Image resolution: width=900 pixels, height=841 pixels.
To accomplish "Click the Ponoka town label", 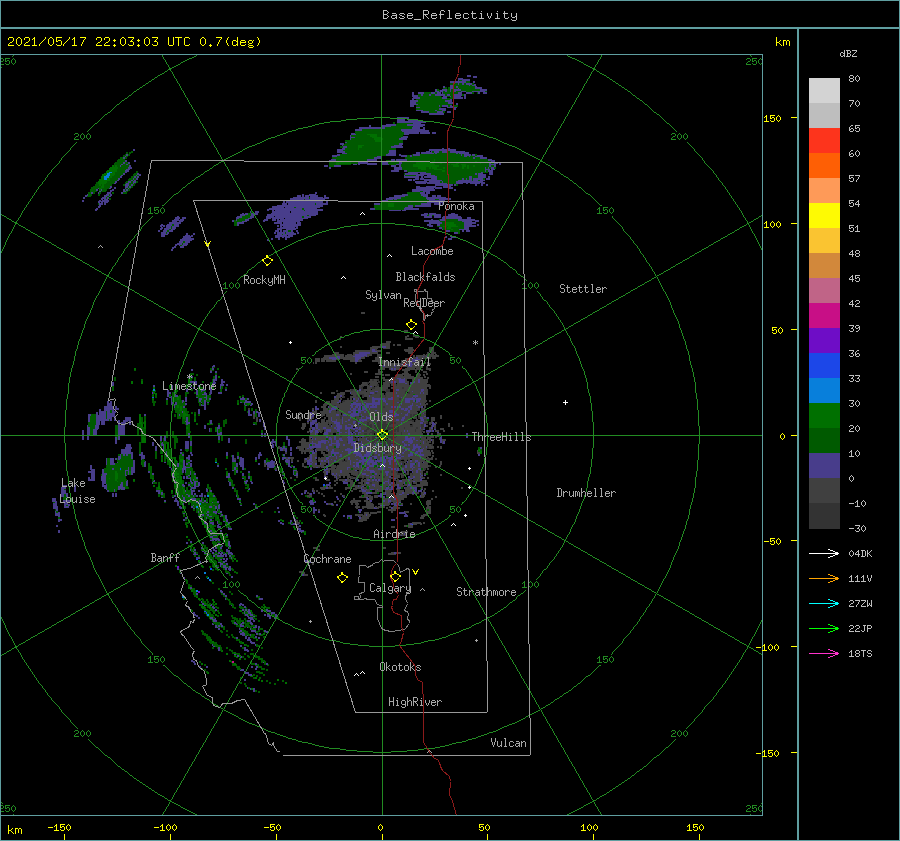I will pyautogui.click(x=456, y=206).
